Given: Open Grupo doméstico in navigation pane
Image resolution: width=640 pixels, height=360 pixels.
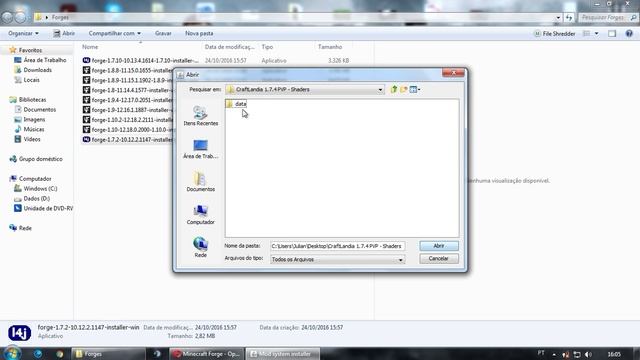Looking at the screenshot, I should 36,159.
